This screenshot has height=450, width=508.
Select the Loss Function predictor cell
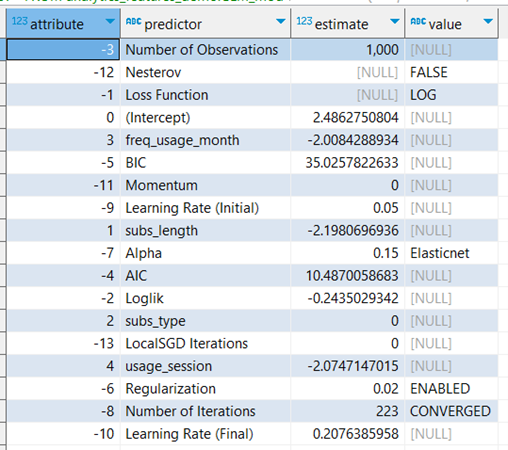[x=205, y=95]
